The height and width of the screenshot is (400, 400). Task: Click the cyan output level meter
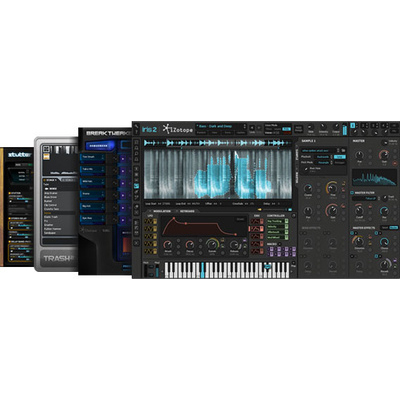click(x=345, y=129)
